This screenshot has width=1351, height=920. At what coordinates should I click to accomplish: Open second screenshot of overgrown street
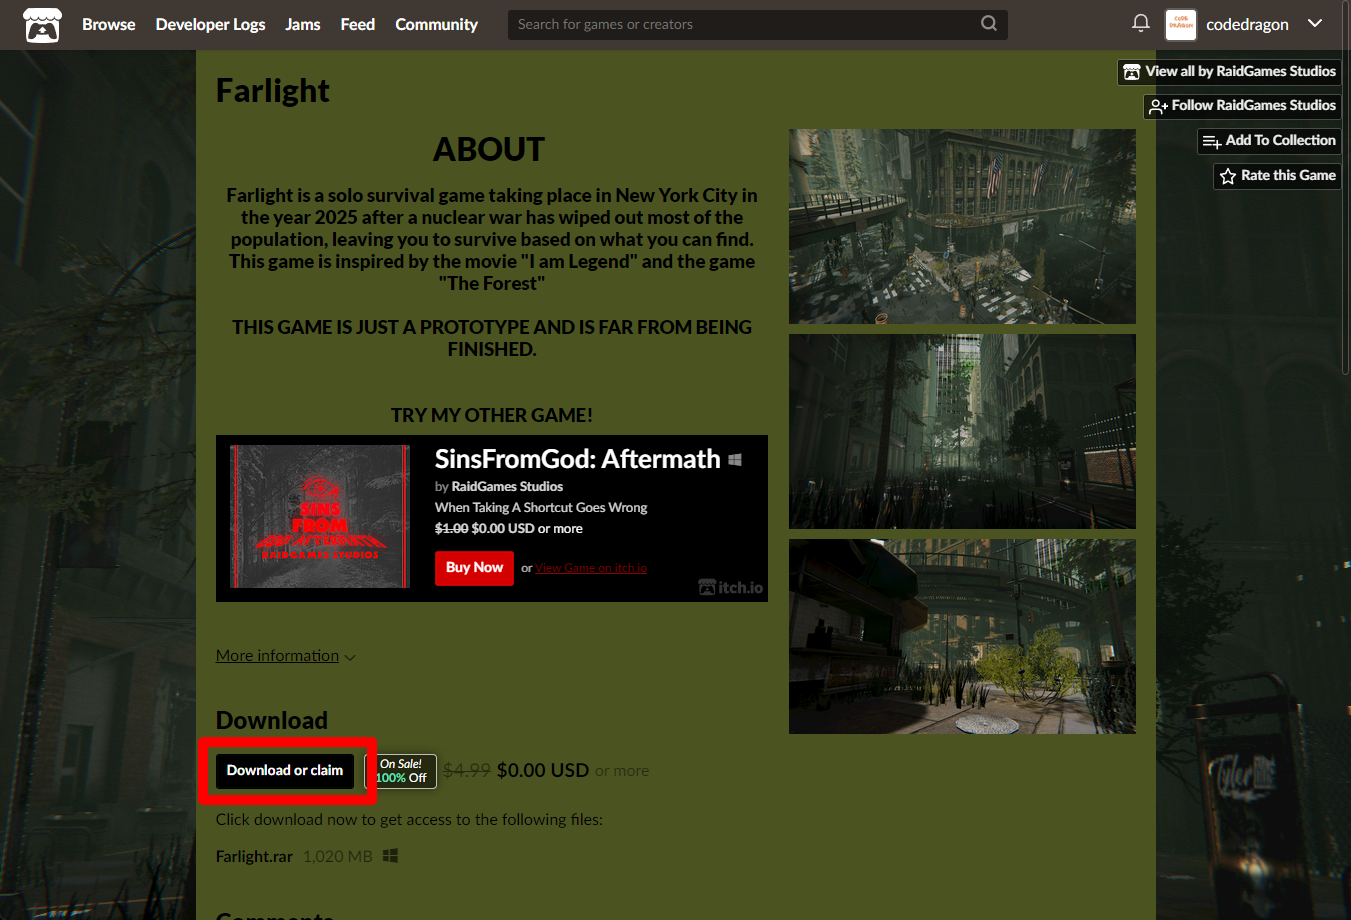962,431
